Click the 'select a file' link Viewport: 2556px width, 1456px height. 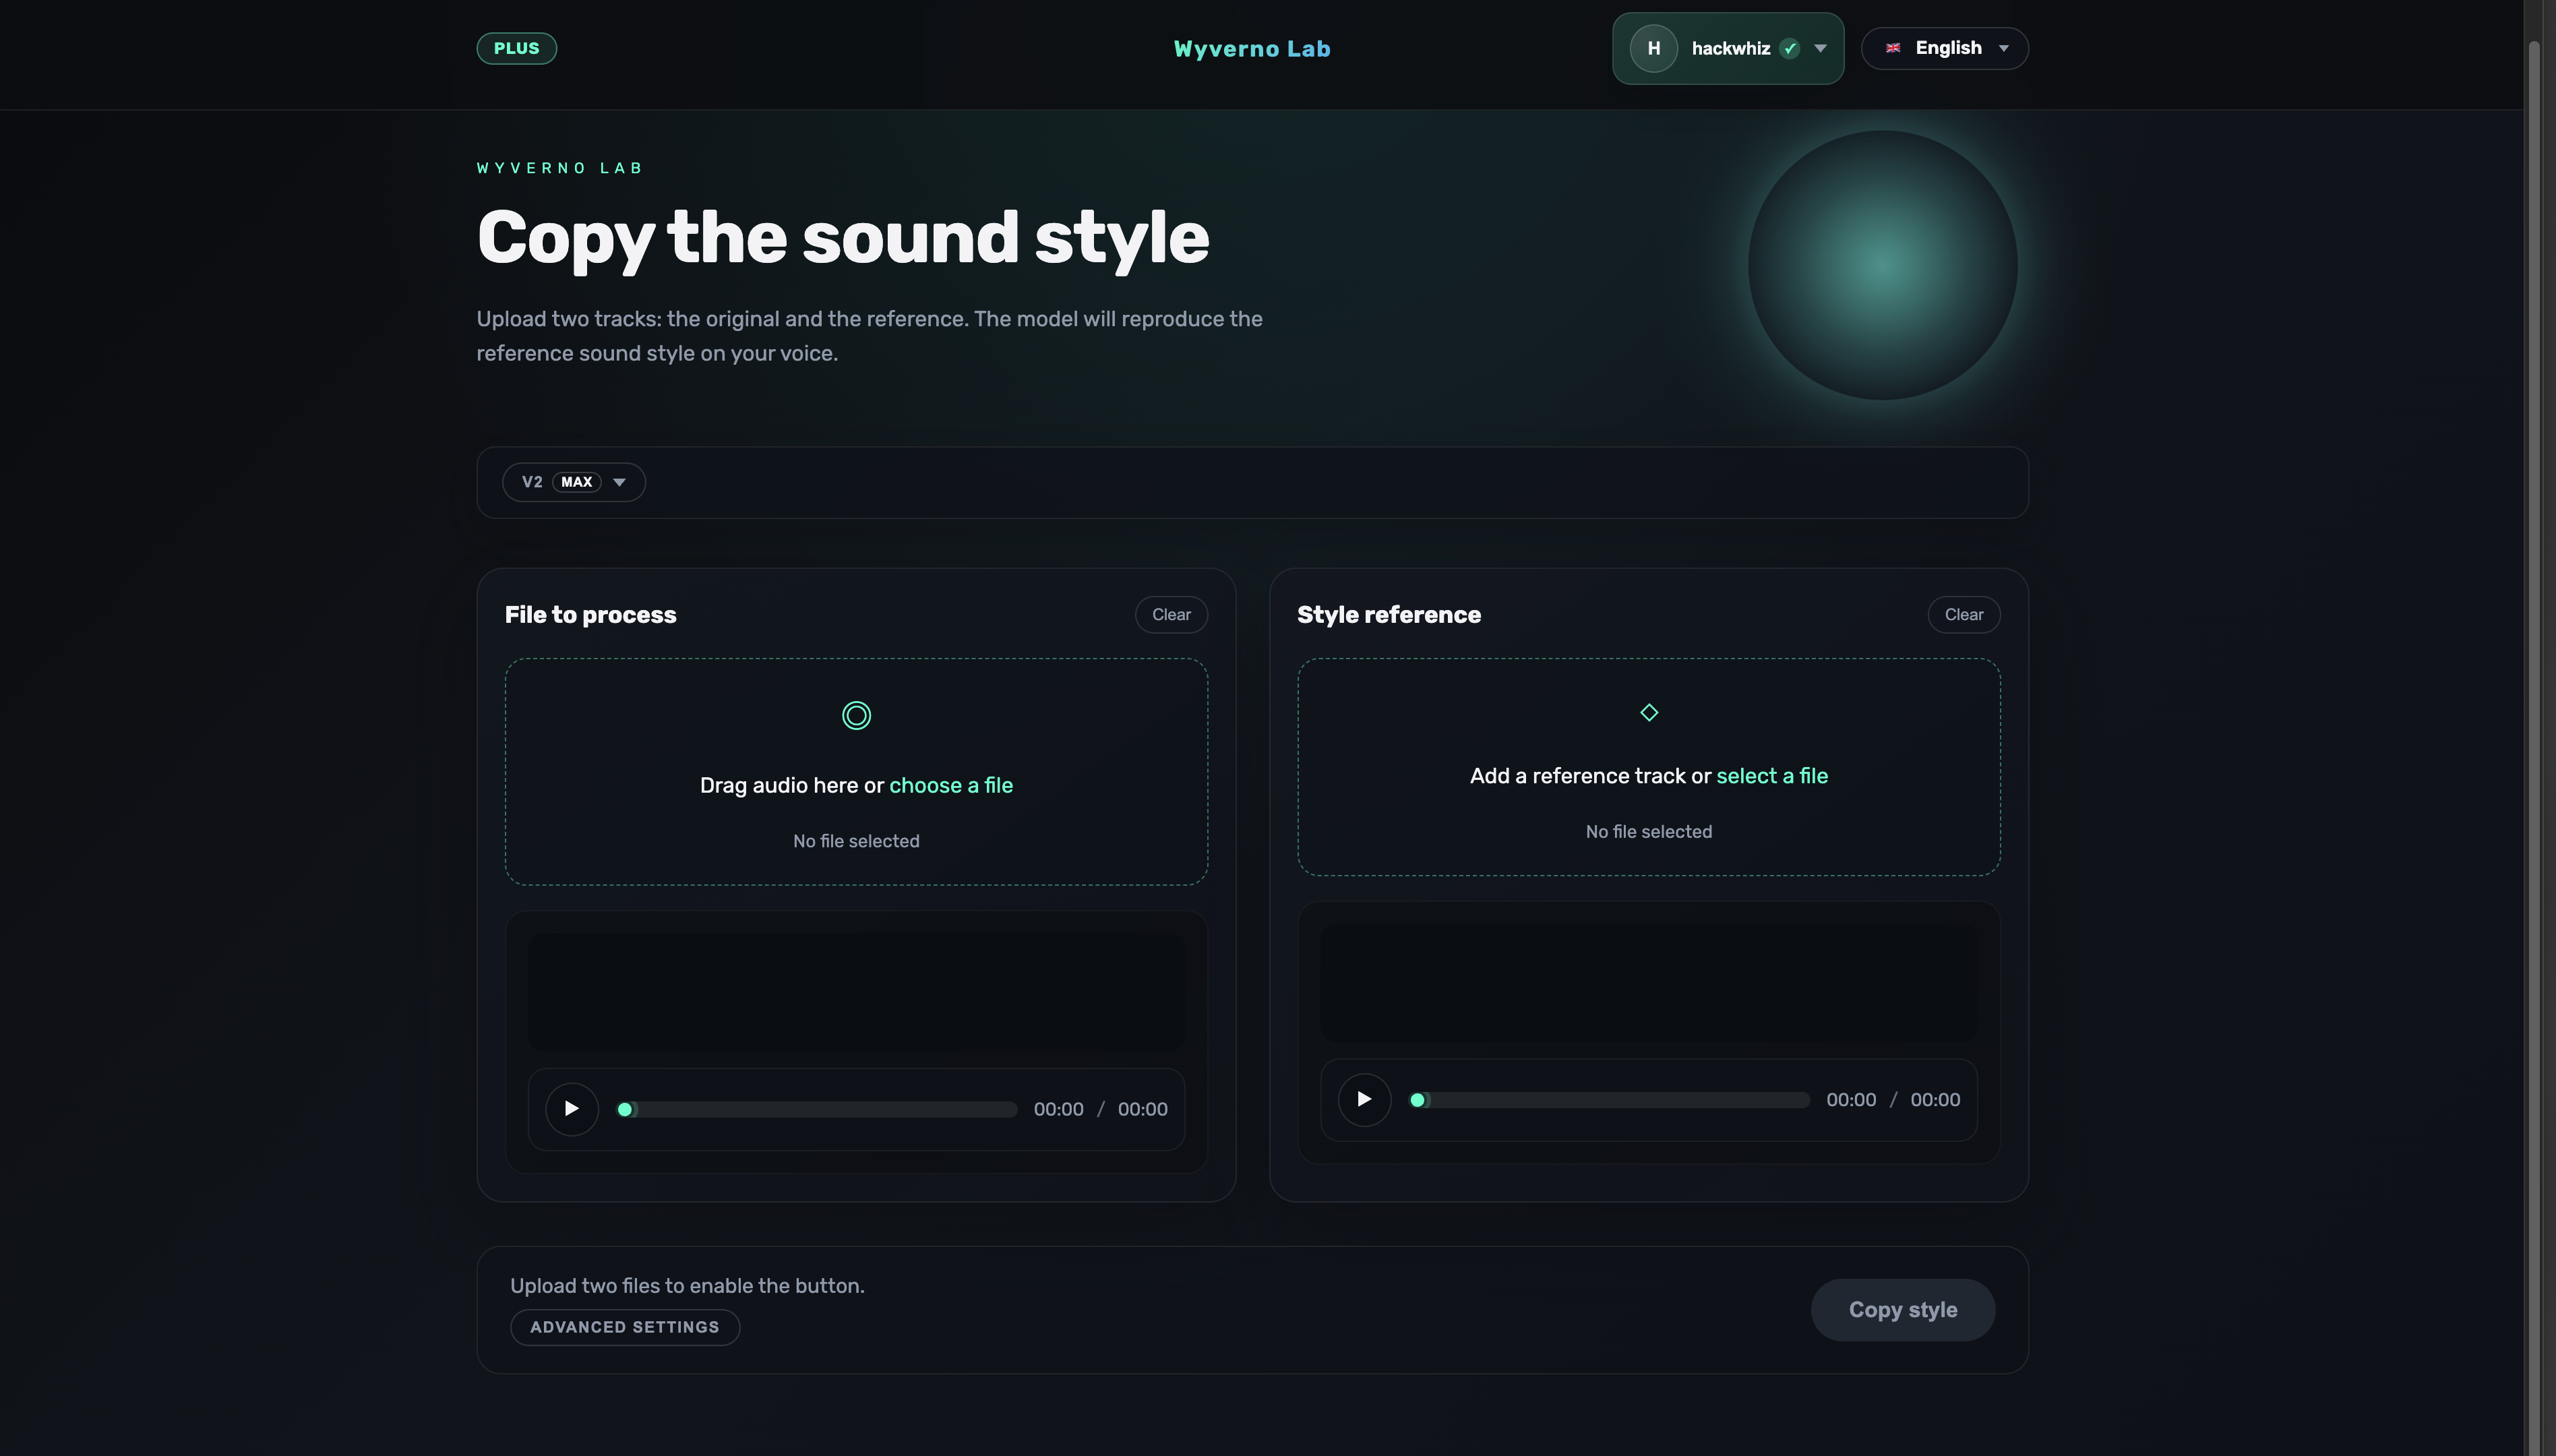click(x=1771, y=776)
